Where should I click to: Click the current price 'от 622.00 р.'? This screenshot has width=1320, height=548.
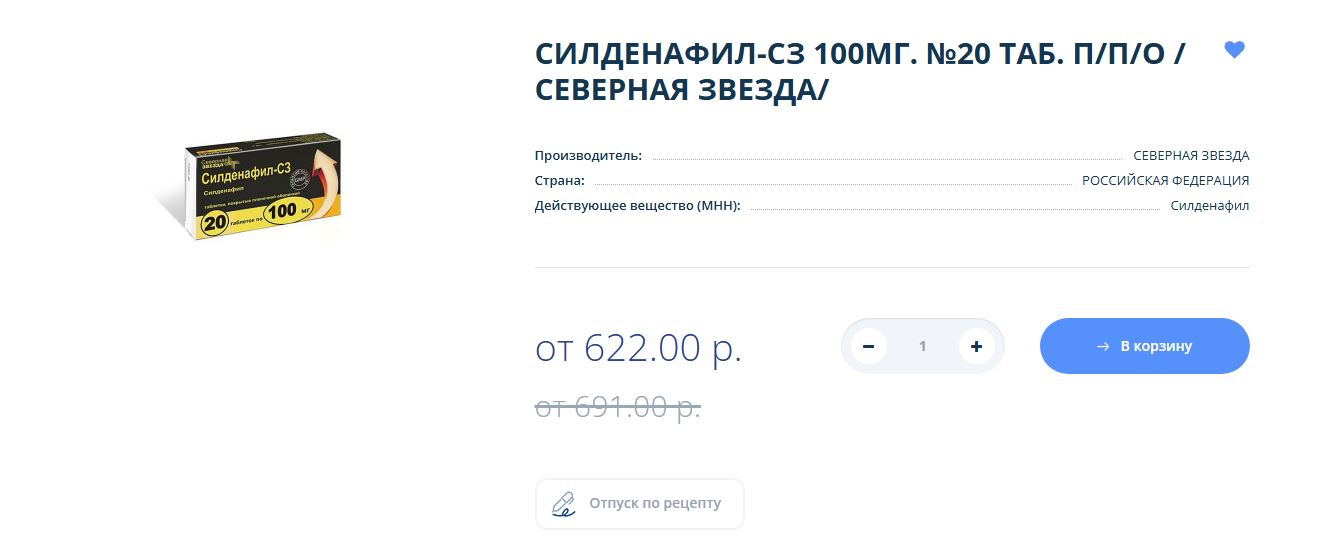coord(638,348)
